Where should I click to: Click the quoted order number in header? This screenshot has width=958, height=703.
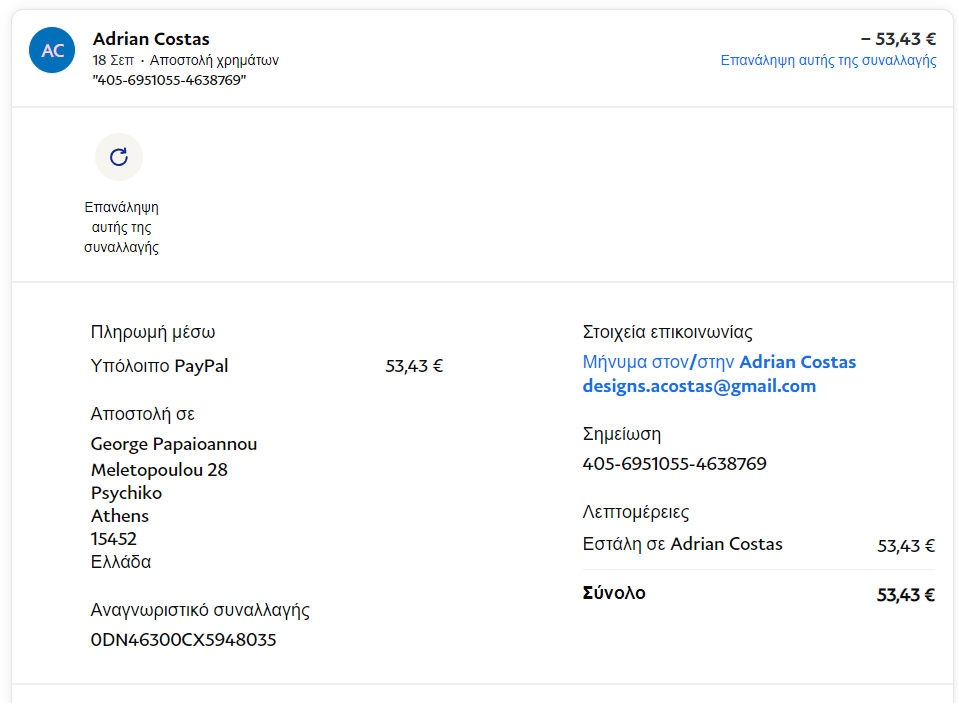[169, 80]
